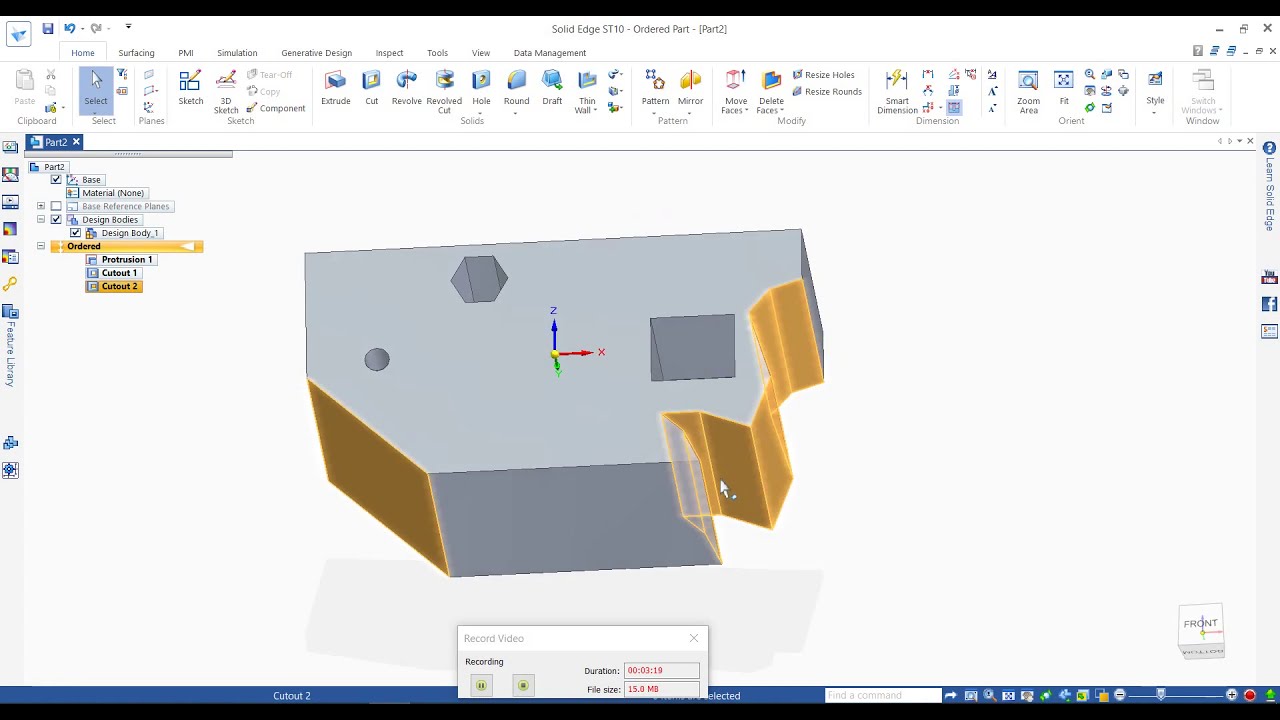Click the FRONT view cube

[x=1201, y=624]
